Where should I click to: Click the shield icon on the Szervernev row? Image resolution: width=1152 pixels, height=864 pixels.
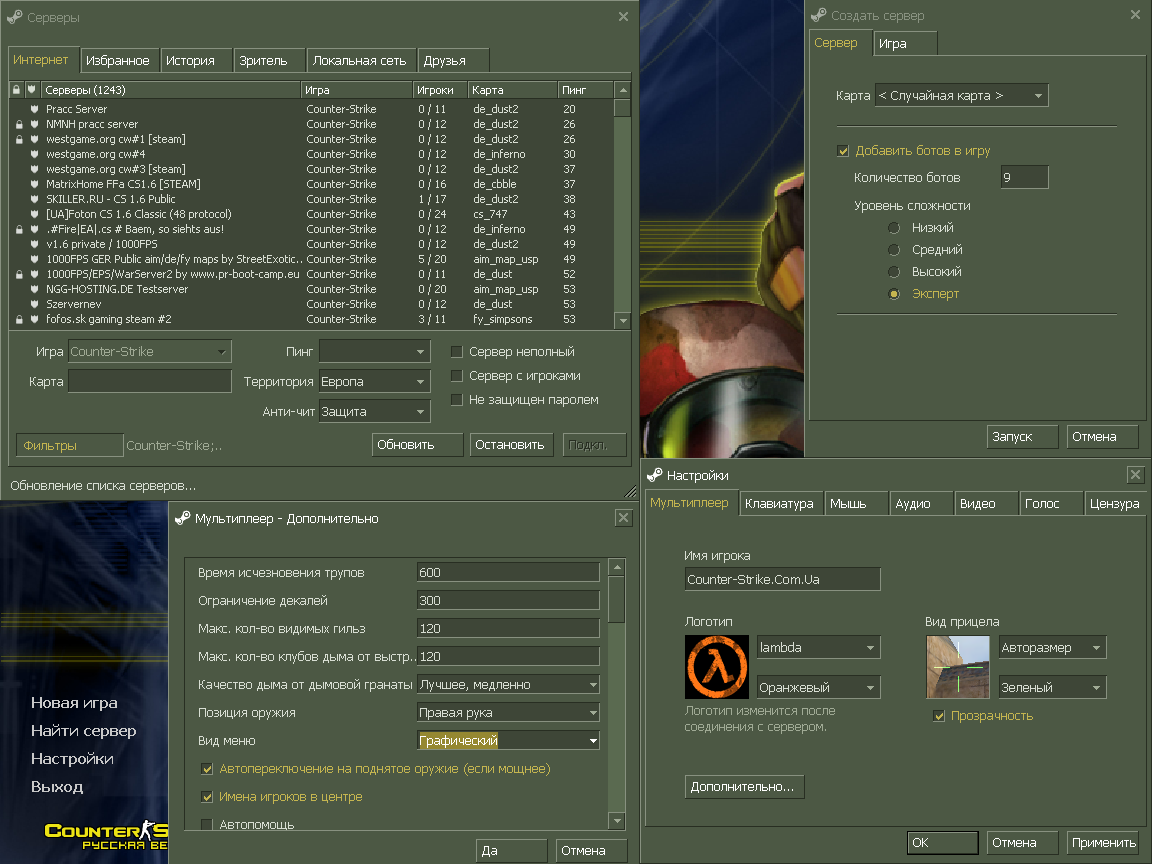pos(35,304)
